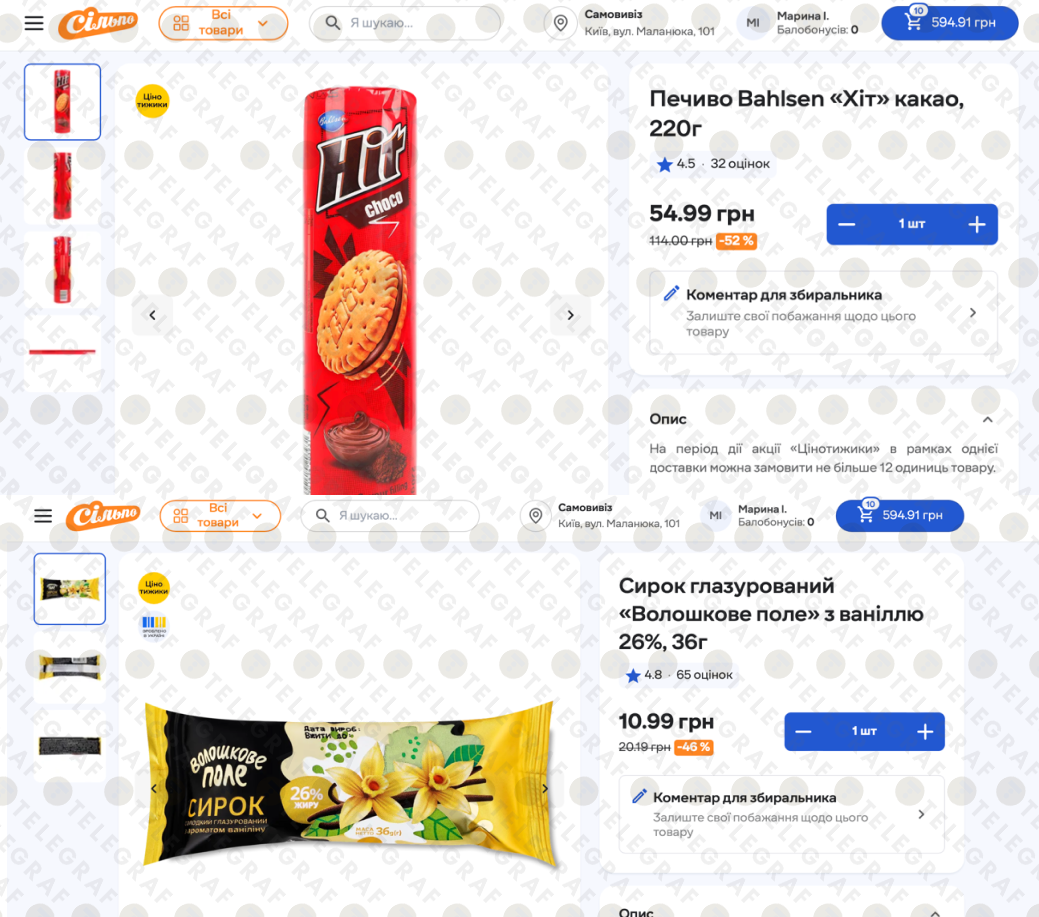The image size is (1039, 917).
Task: Select the third Hit cookie thumbnail
Action: [62, 270]
